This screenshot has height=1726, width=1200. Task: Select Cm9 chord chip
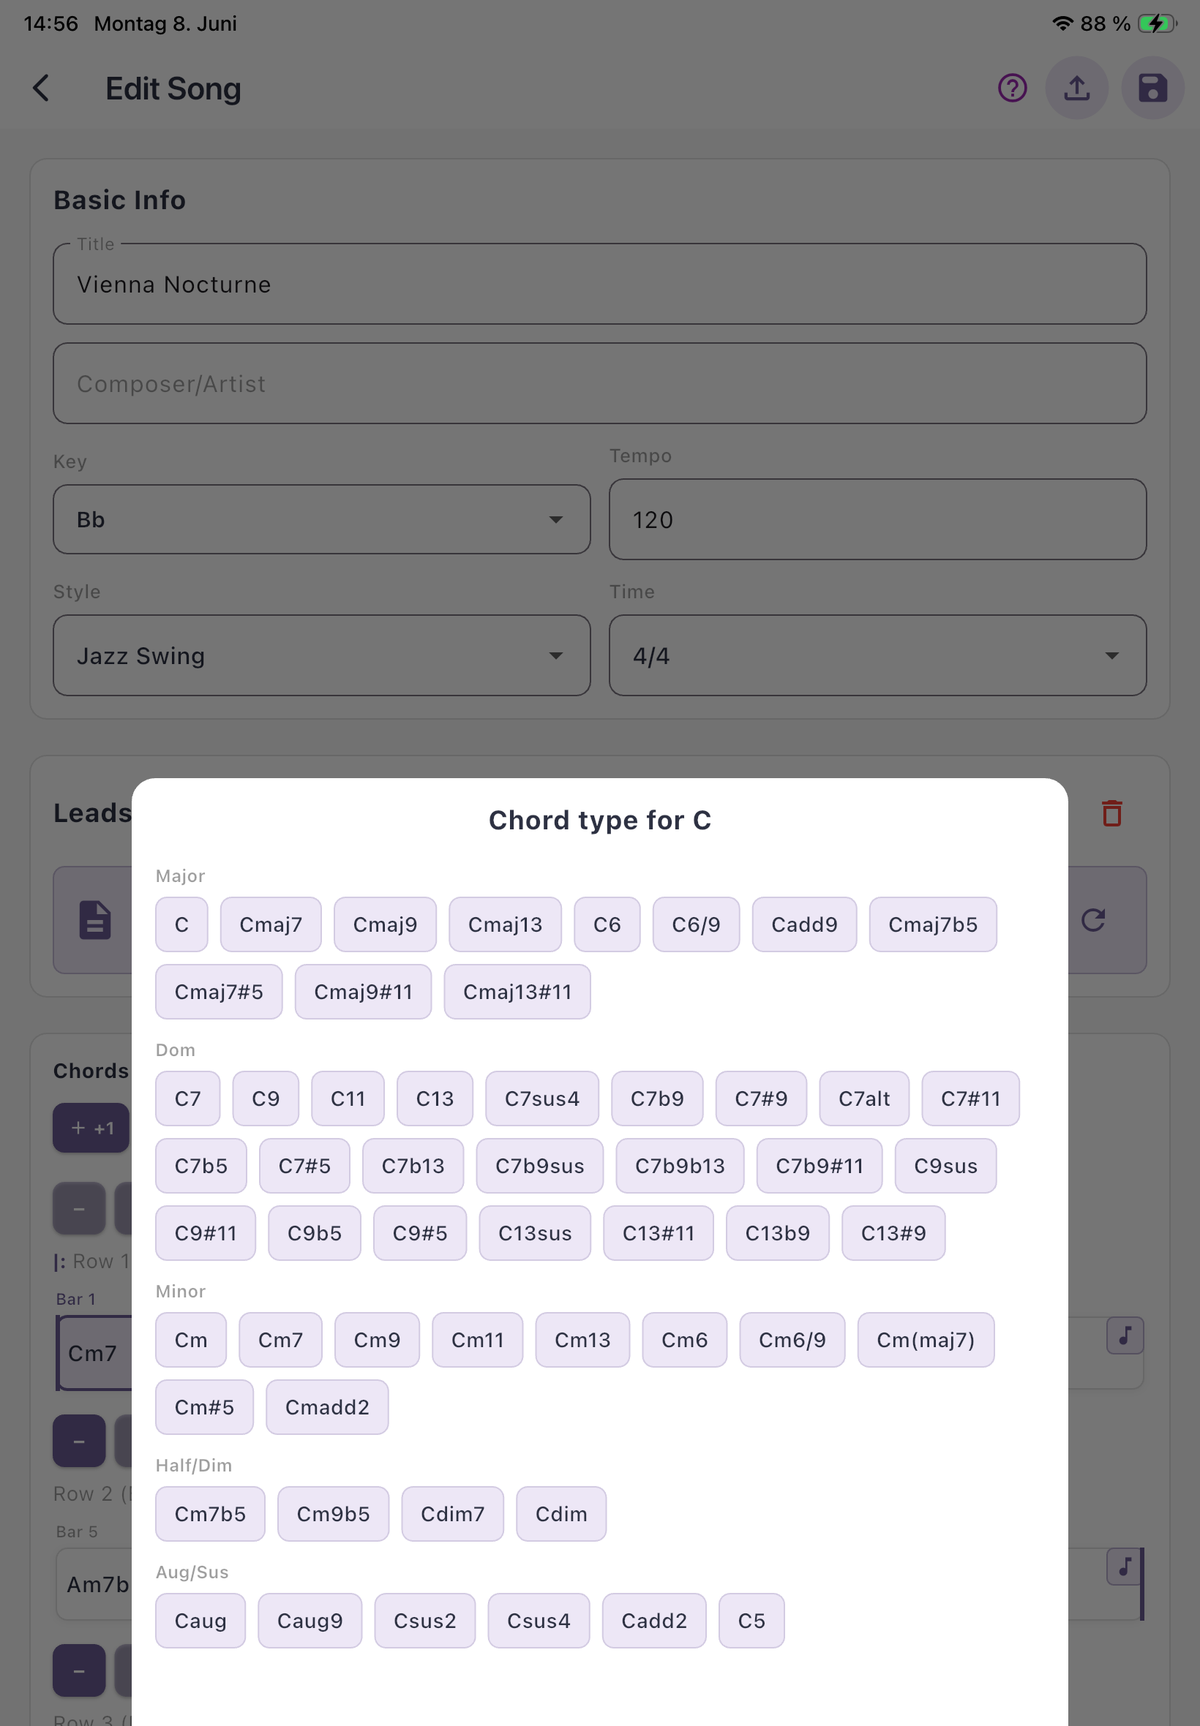[377, 1340]
